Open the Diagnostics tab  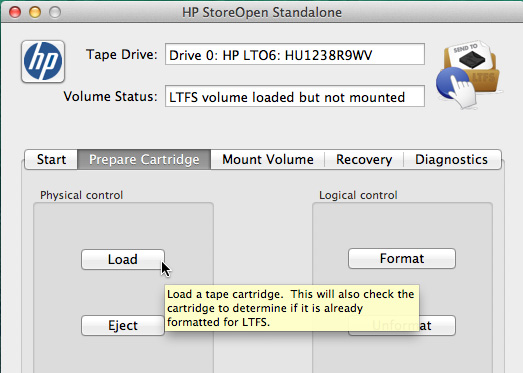452,159
